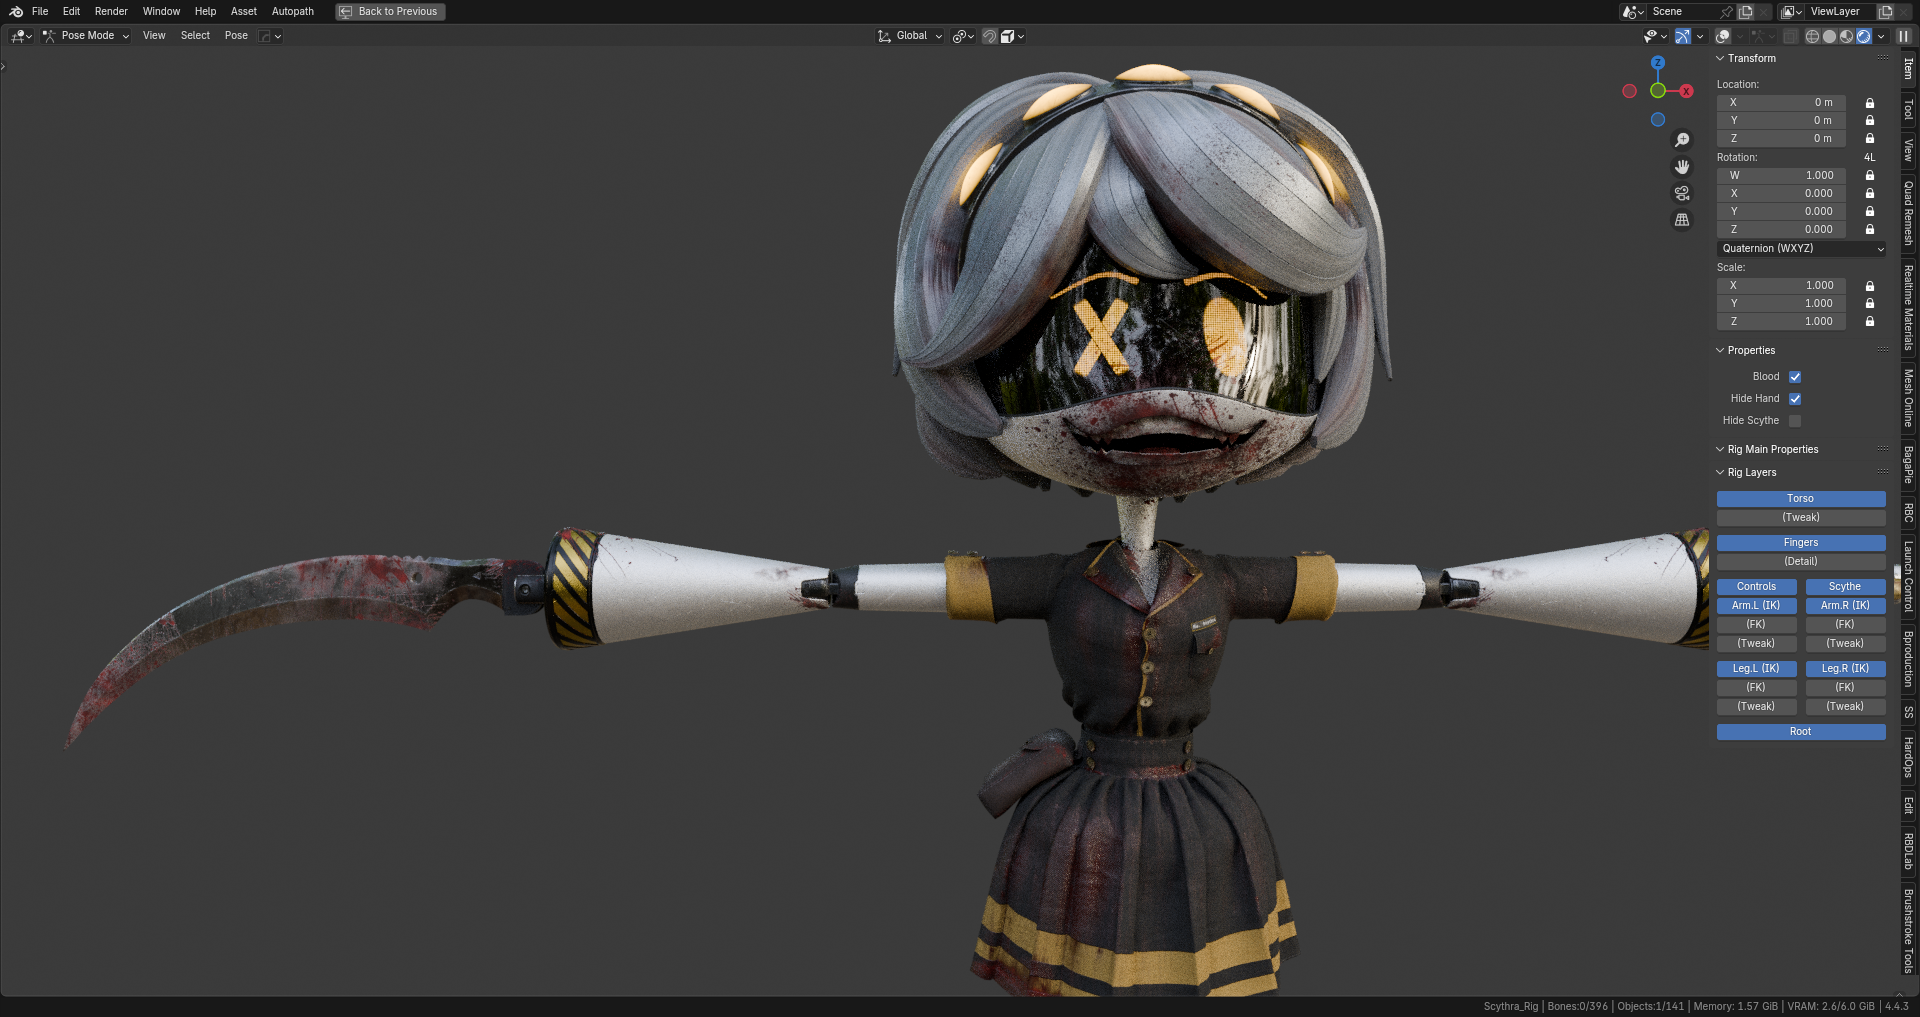
Task: Click the zoom magnifier viewport icon
Action: pyautogui.click(x=1682, y=140)
